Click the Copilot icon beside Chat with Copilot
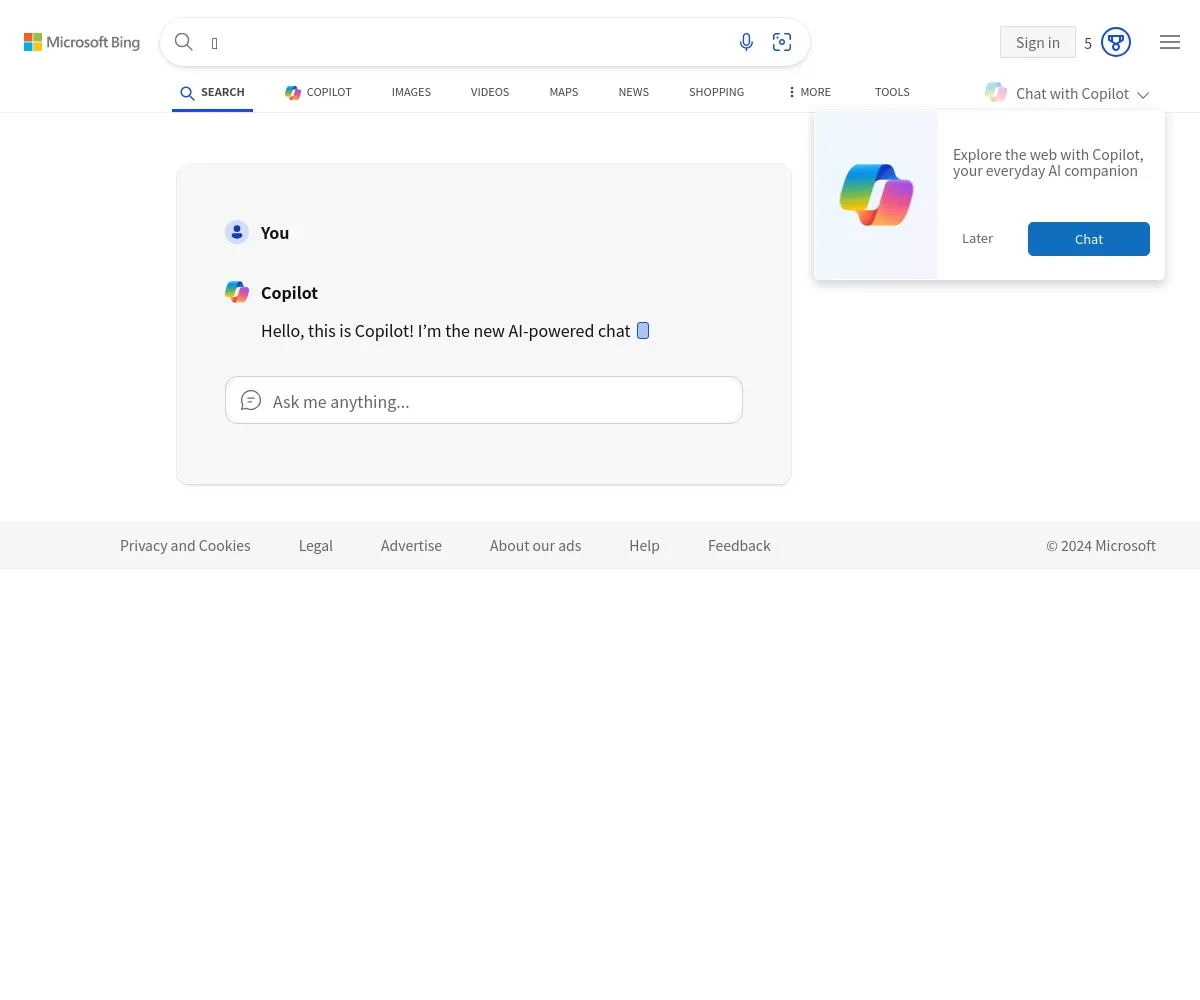1200x1000 pixels. (996, 92)
